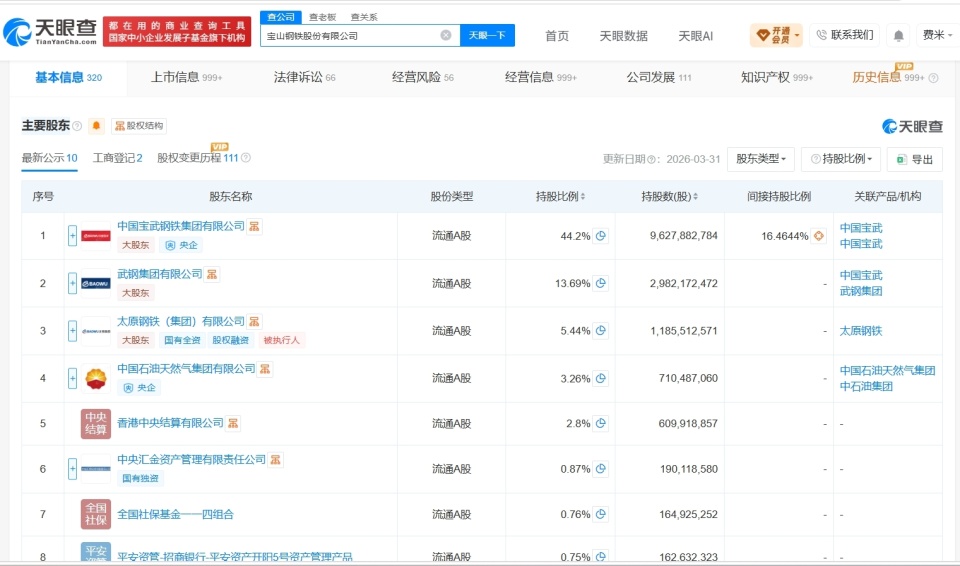
Task: Click the 中国石油 company logo
Action: coord(96,379)
